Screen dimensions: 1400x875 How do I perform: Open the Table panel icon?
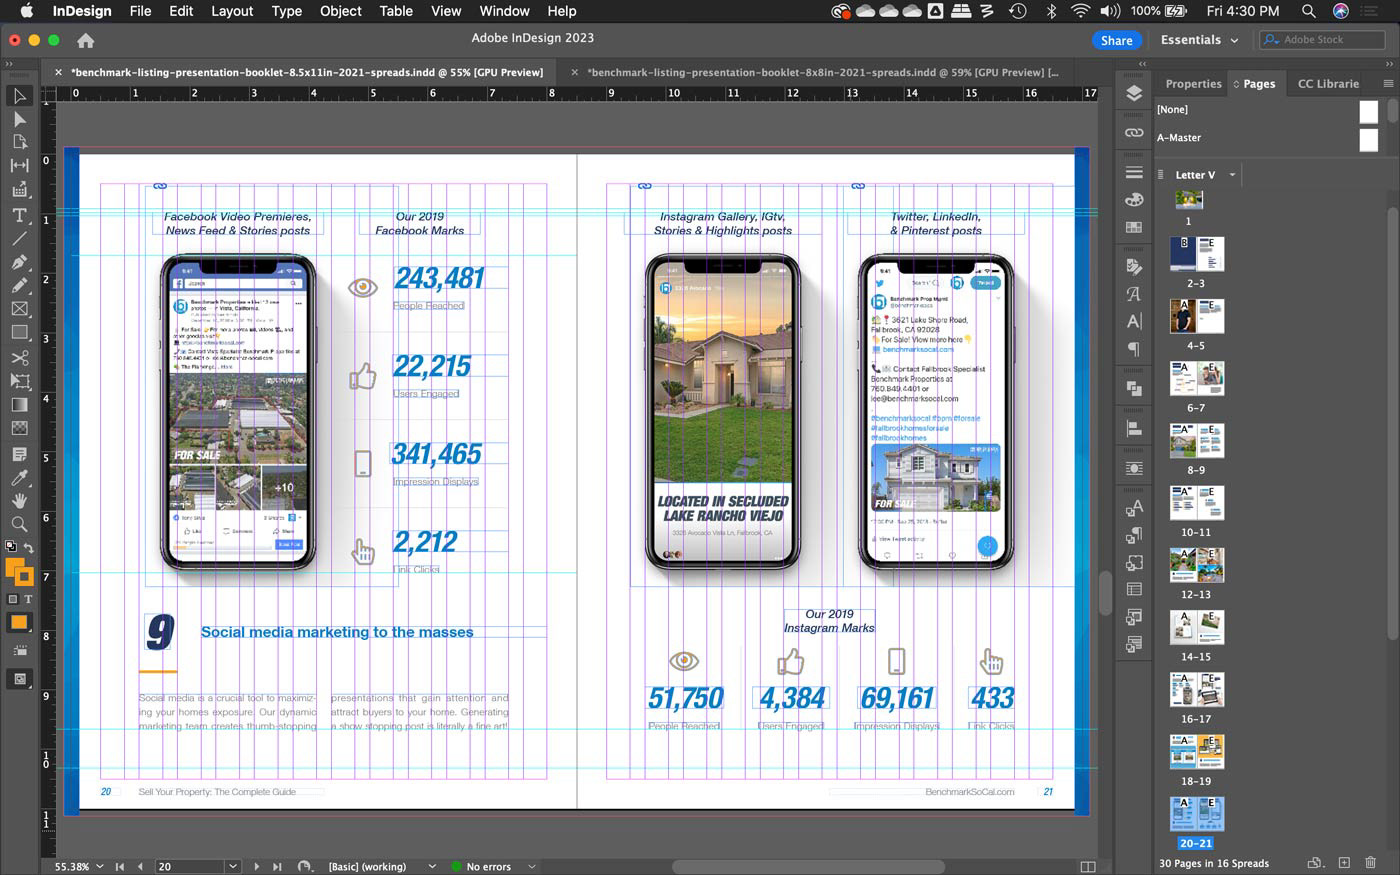(1133, 589)
